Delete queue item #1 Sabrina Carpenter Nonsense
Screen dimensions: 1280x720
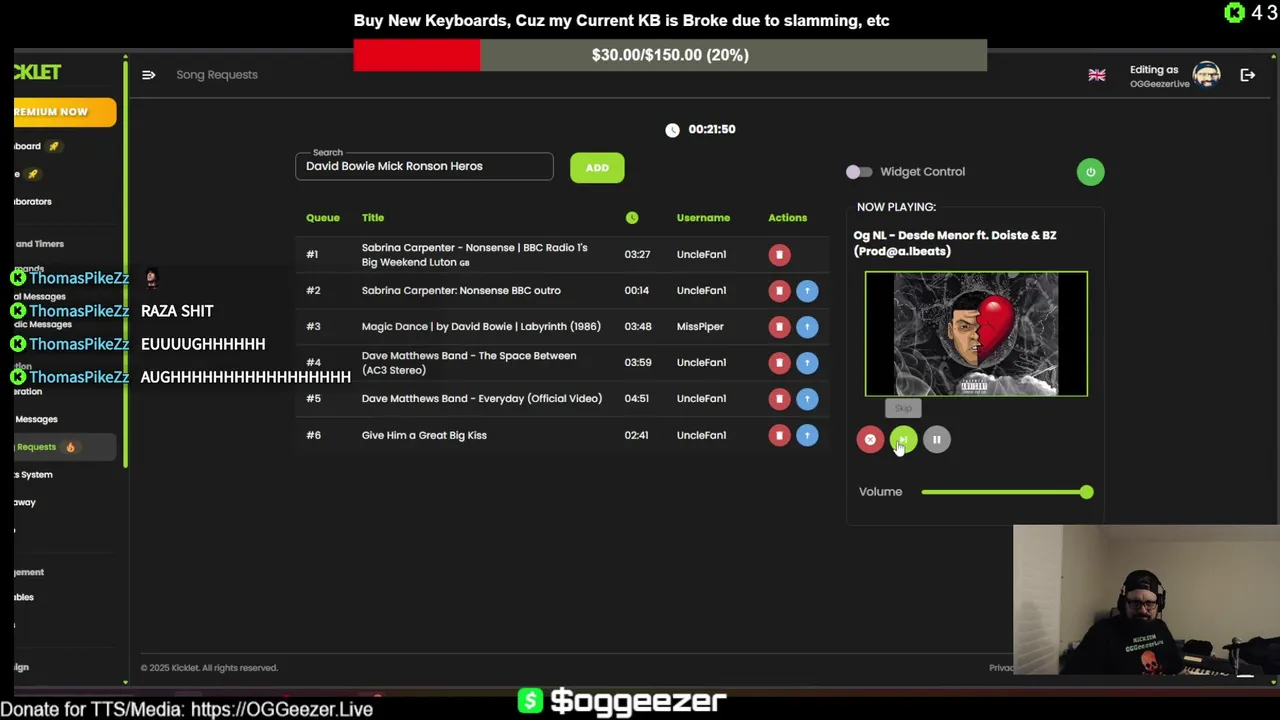[779, 255]
